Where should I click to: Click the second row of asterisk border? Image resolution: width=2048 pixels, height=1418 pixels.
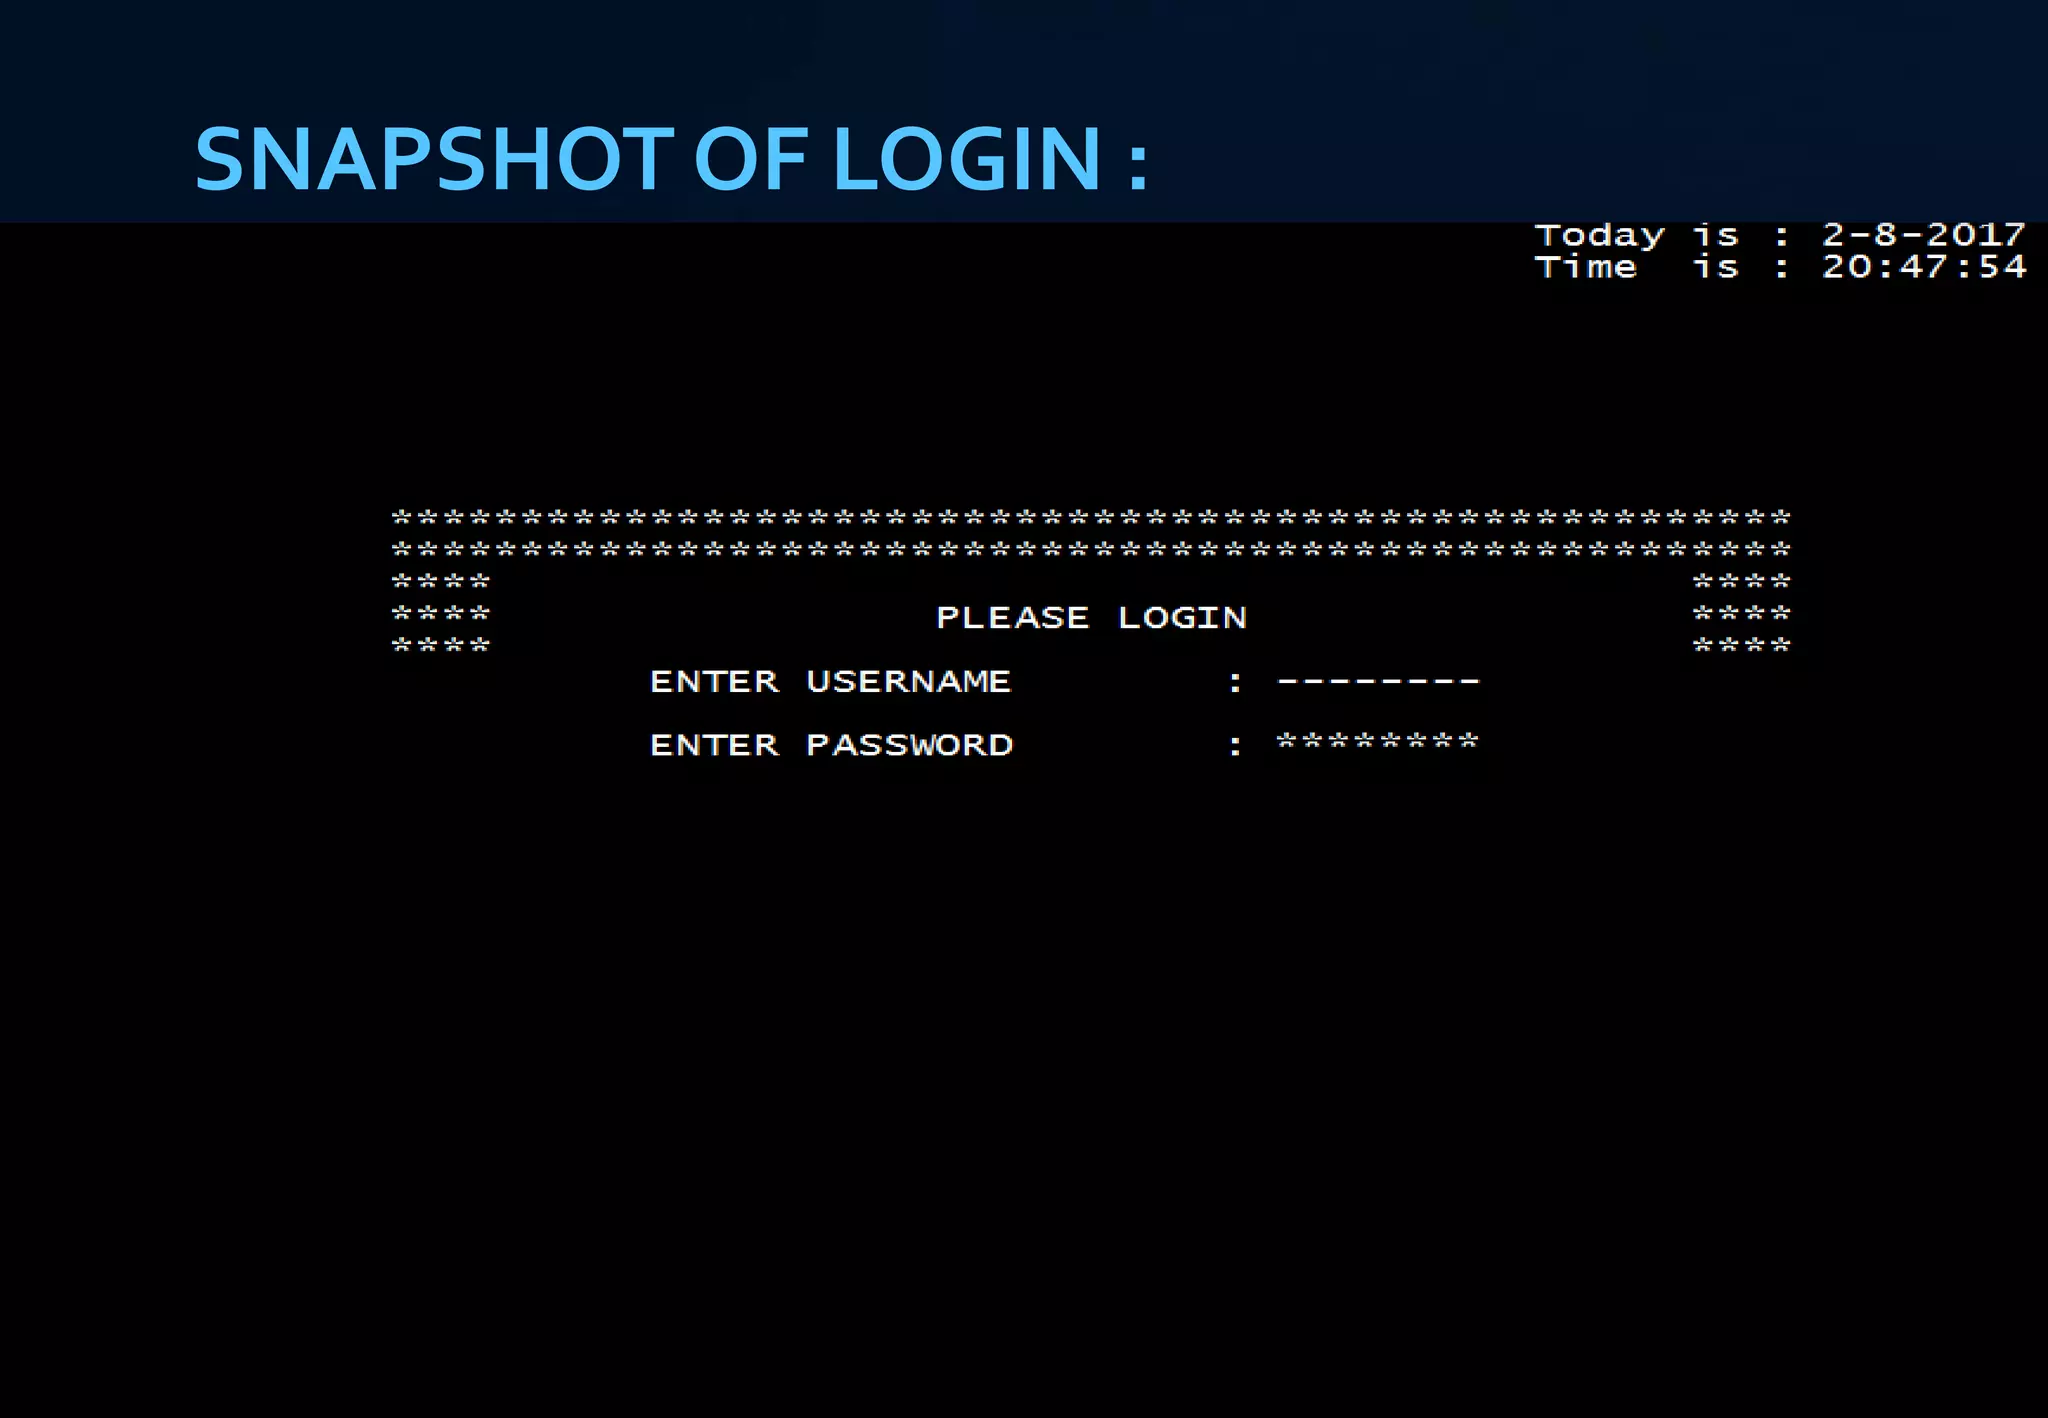(x=1091, y=549)
